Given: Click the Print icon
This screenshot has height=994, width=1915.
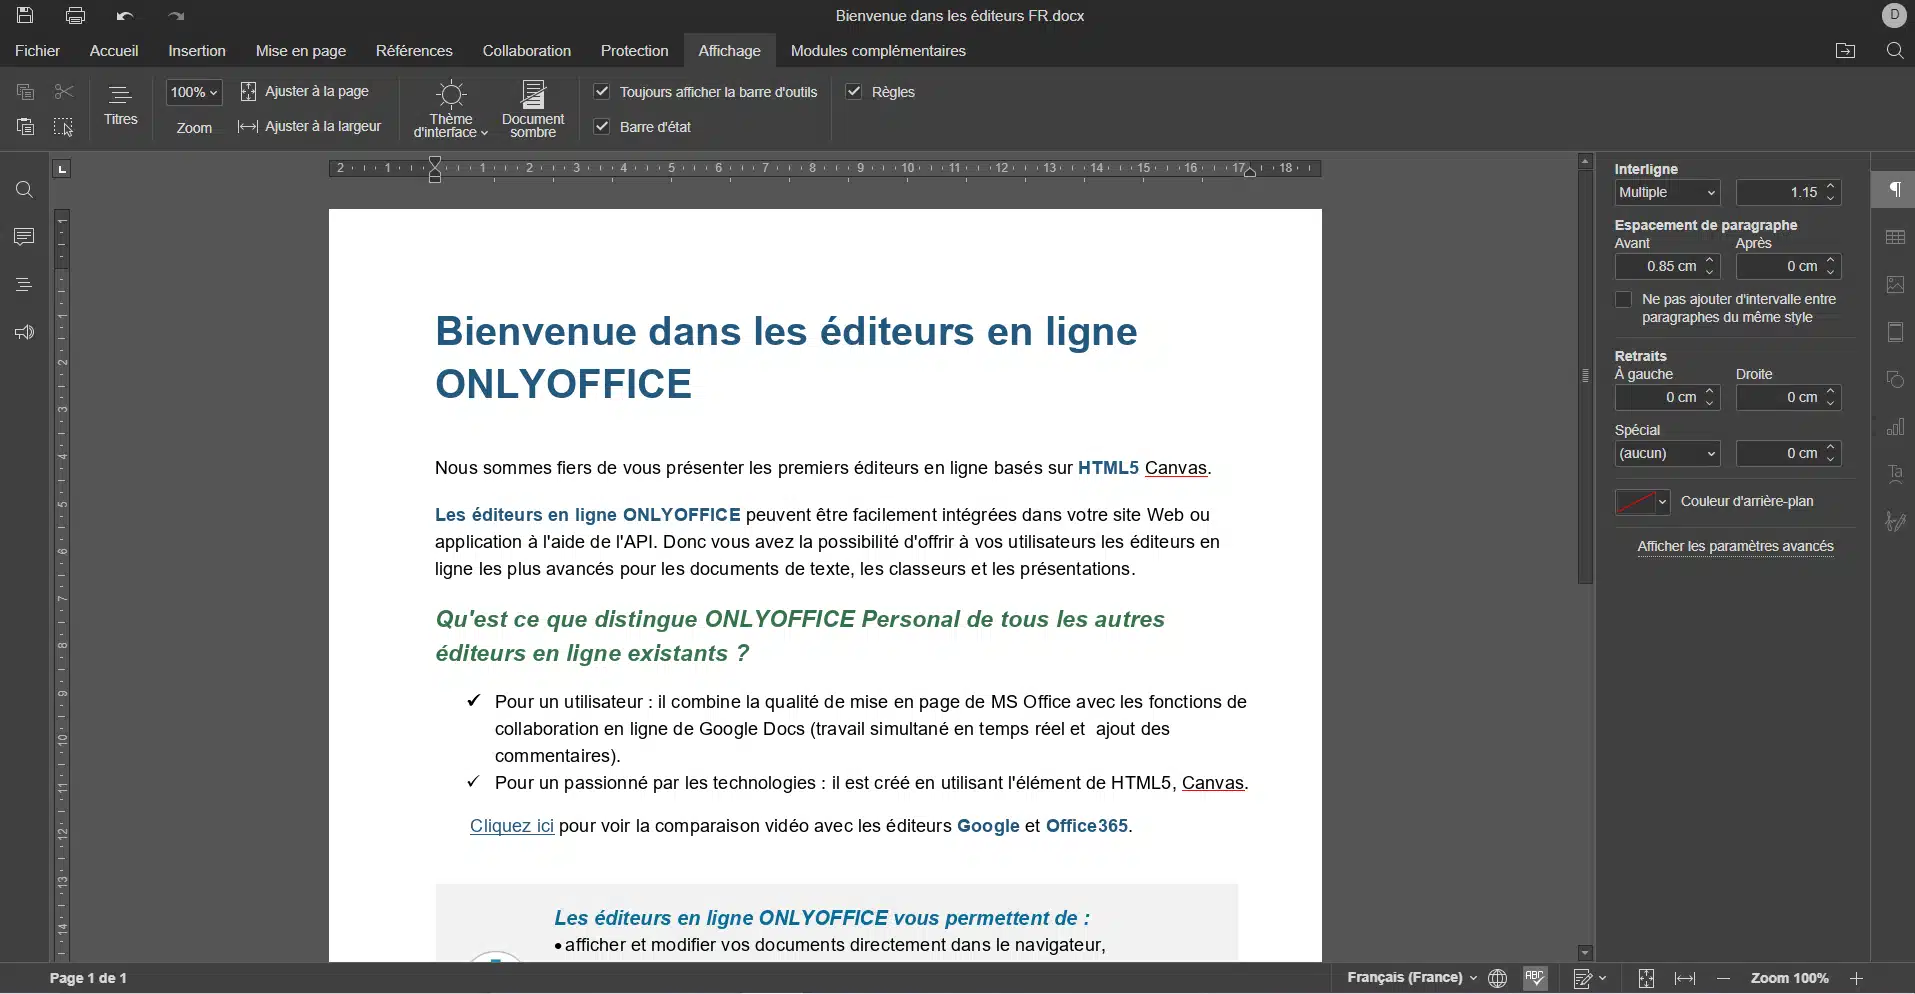Looking at the screenshot, I should tap(75, 15).
